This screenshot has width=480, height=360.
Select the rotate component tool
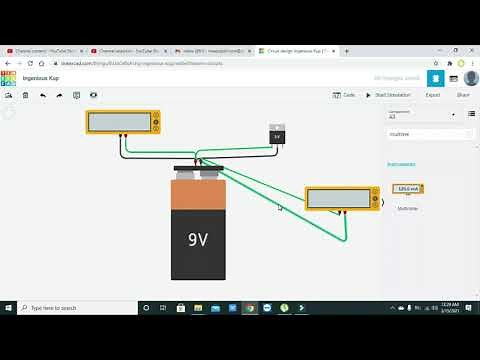coord(8,95)
